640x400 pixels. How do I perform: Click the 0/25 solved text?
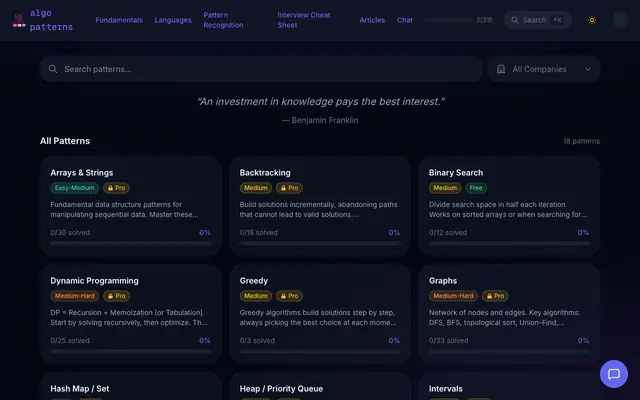point(70,340)
